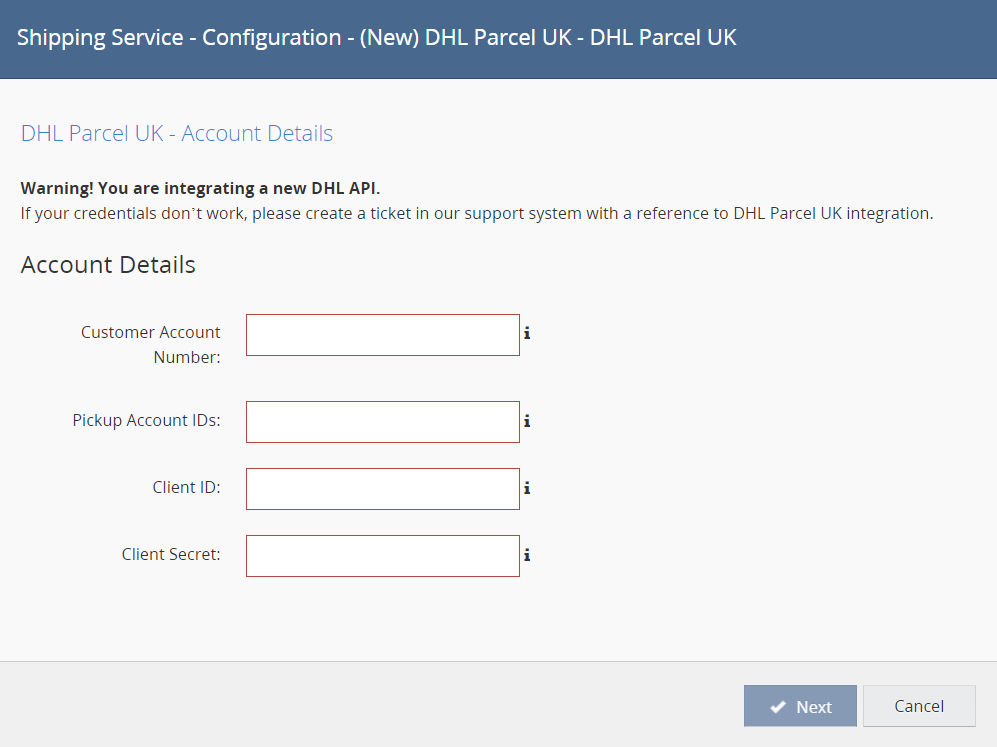Click the Customer Account Number label

point(151,344)
